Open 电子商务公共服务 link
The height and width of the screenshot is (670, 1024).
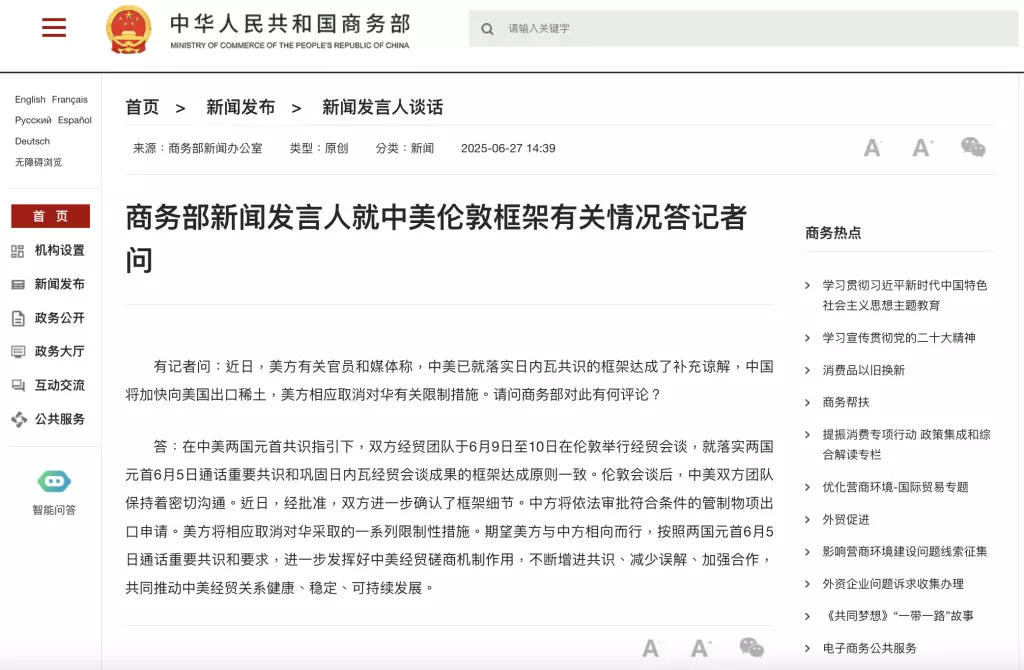pos(869,648)
